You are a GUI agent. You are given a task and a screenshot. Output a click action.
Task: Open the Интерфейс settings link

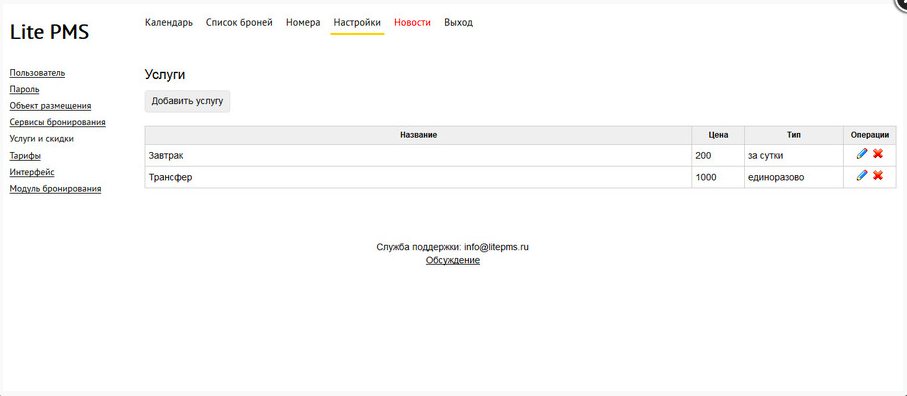[32, 172]
